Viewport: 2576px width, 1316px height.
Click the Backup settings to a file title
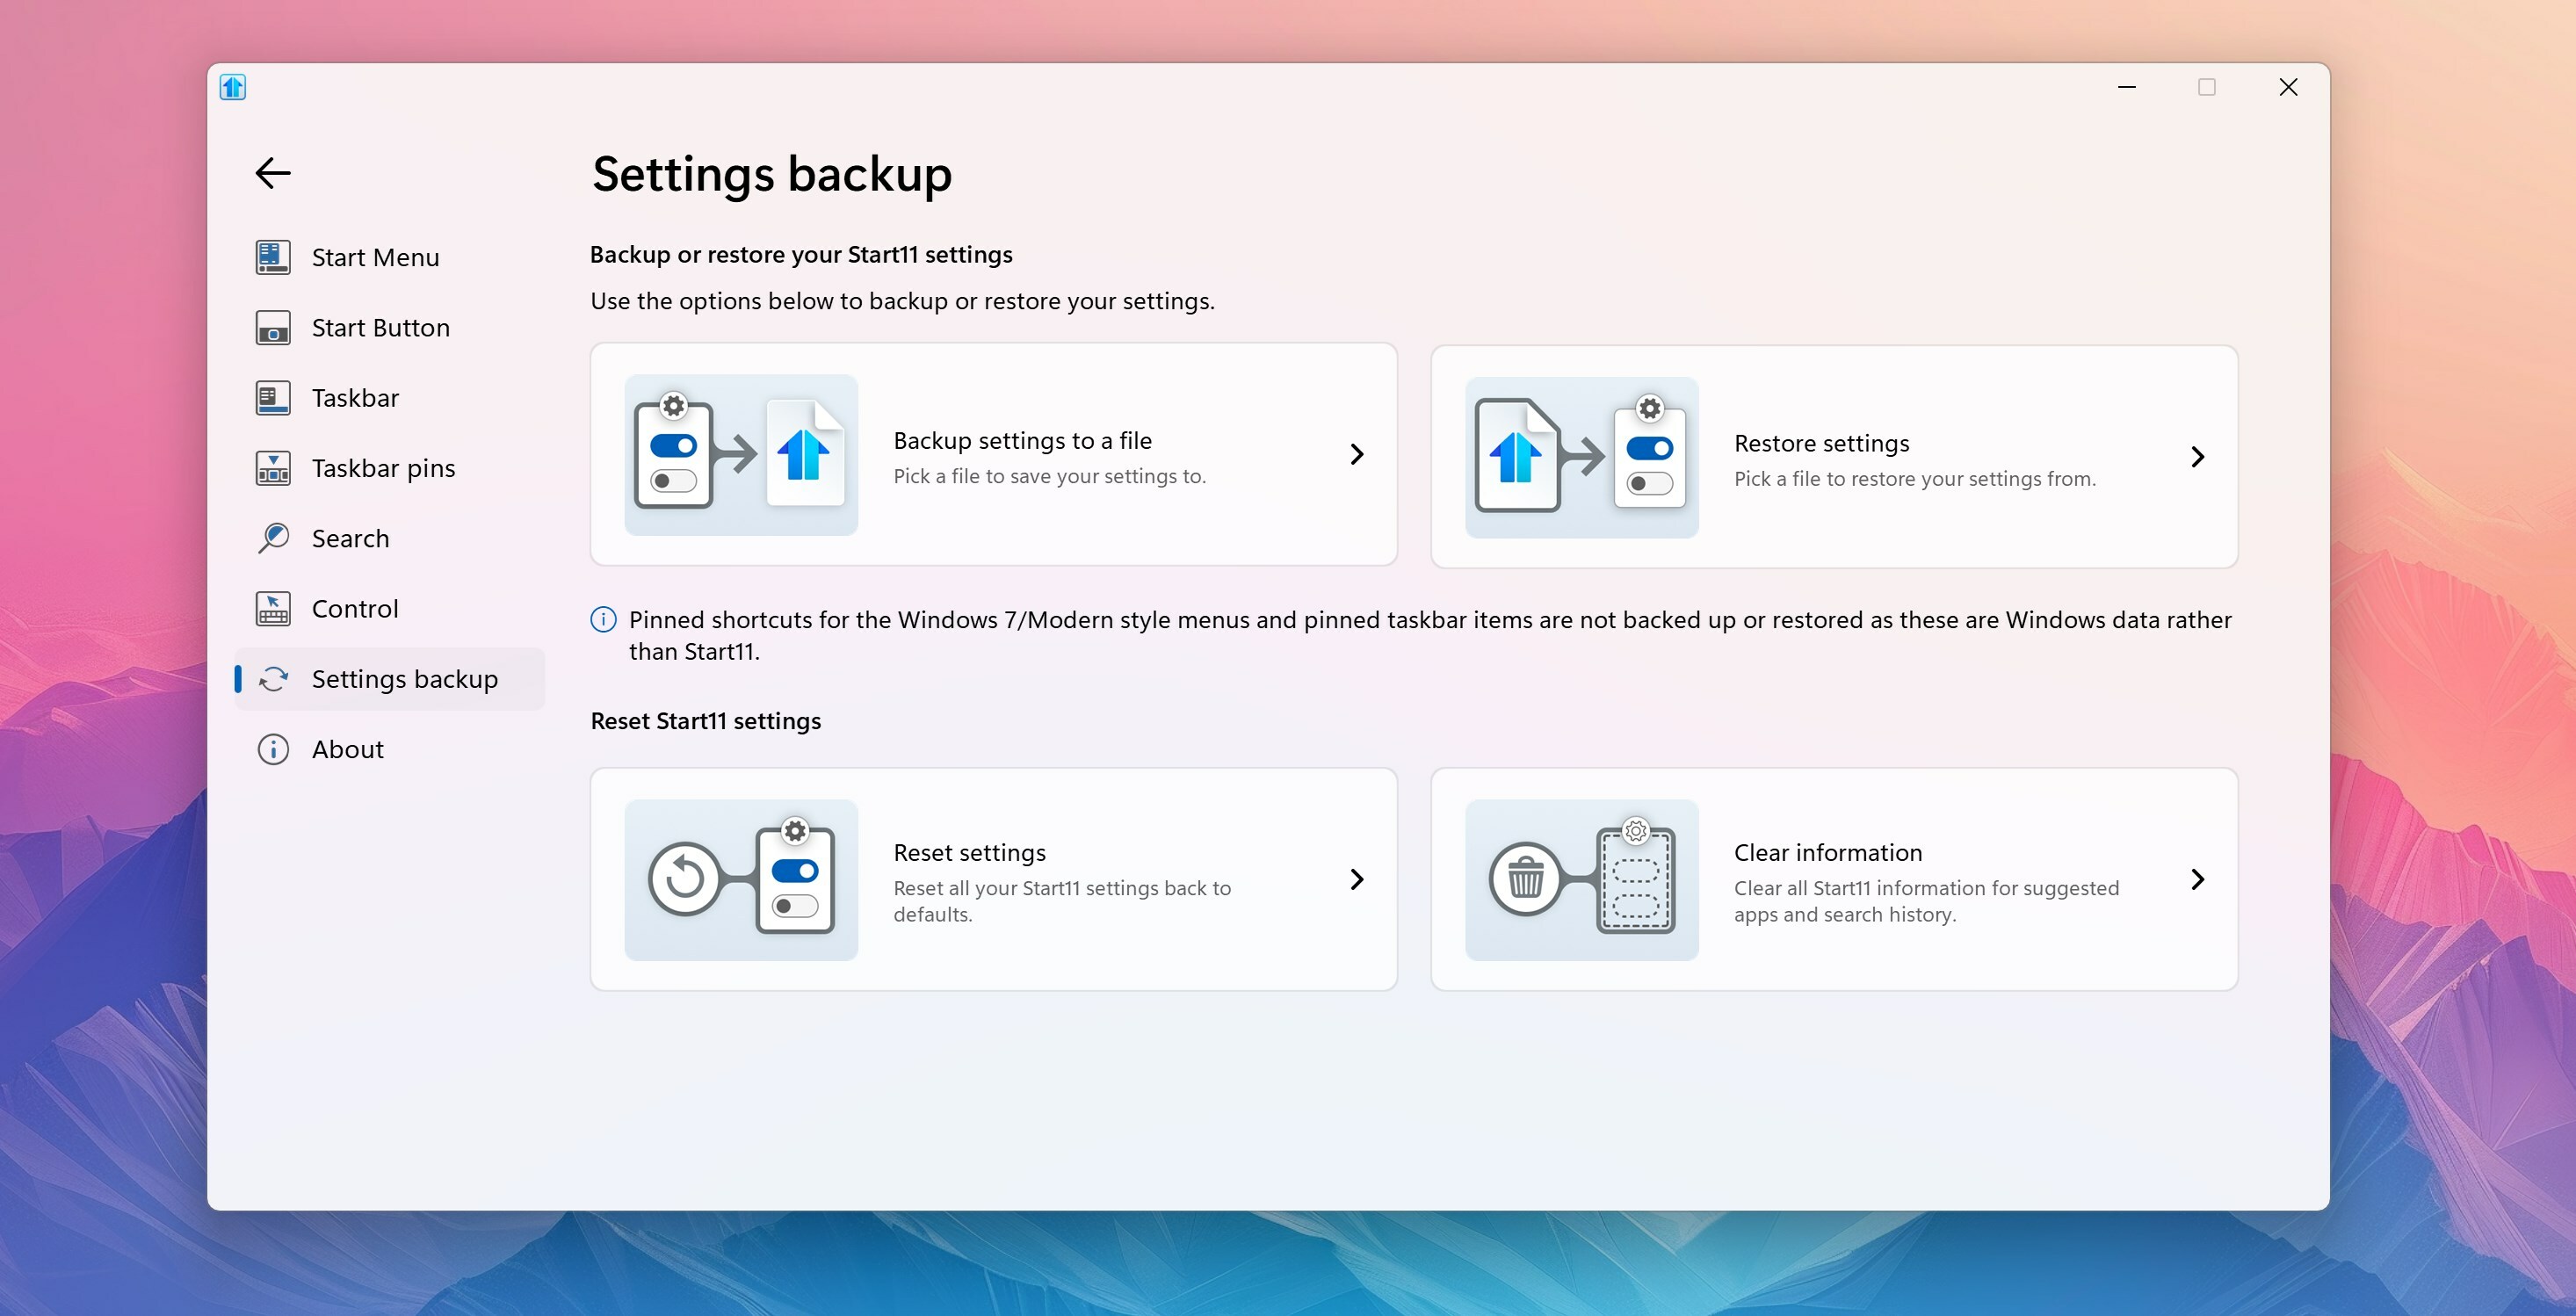point(1023,441)
